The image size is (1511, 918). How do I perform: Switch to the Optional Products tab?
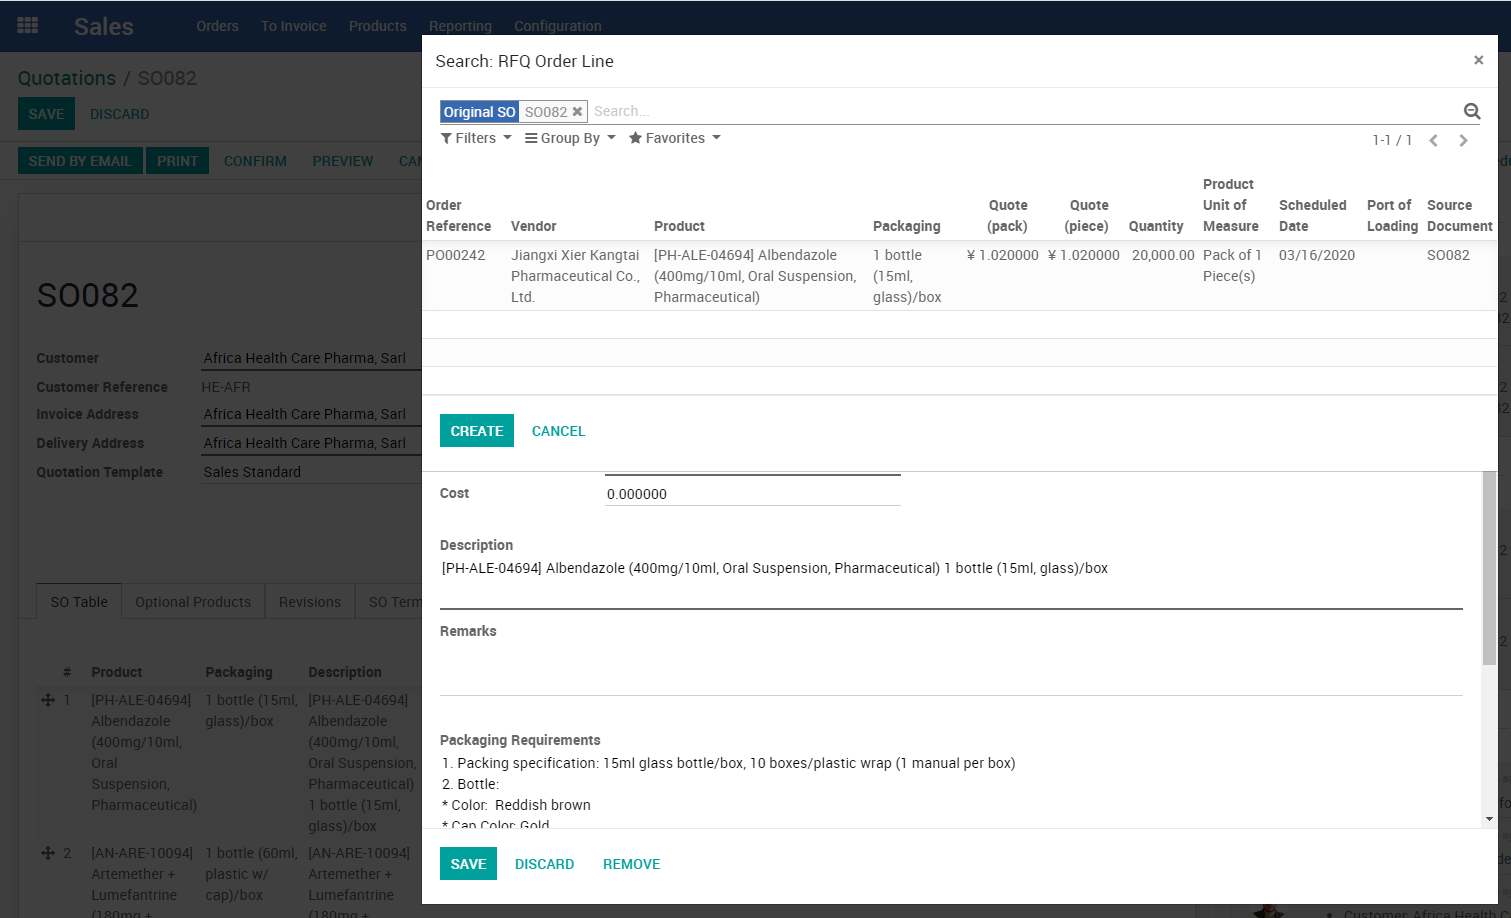(x=193, y=602)
